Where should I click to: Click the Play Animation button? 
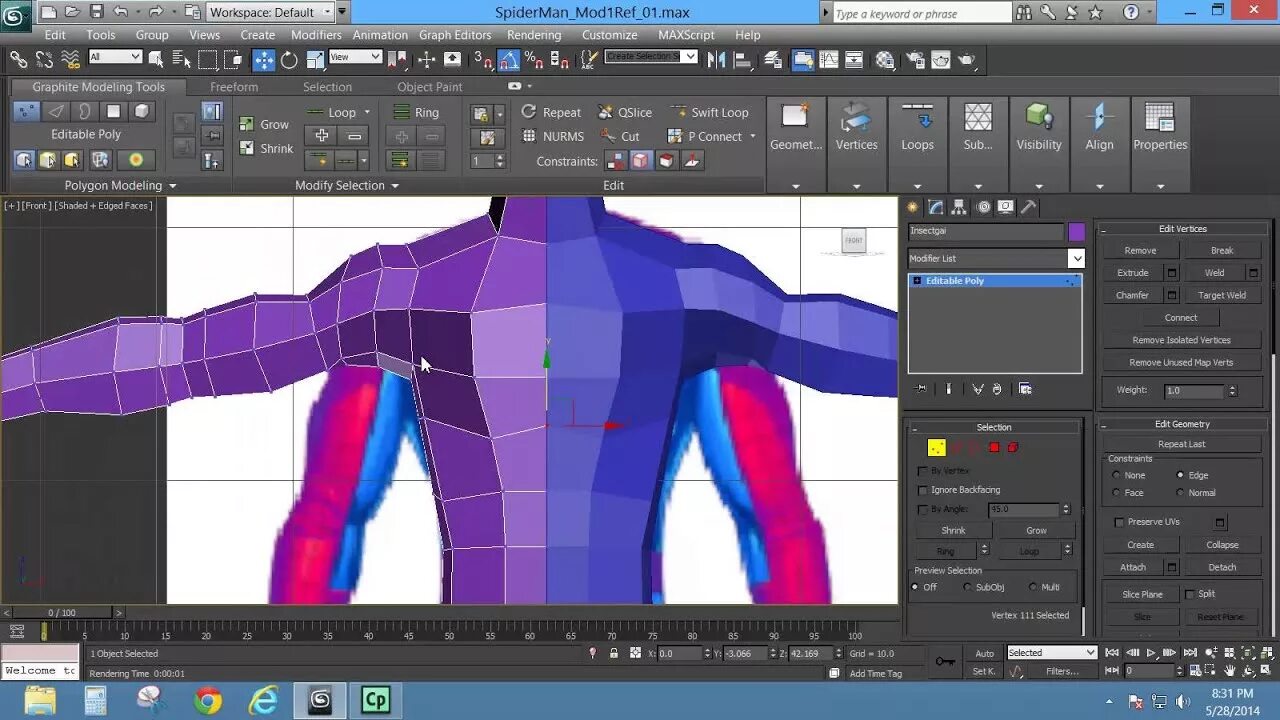coord(1151,653)
